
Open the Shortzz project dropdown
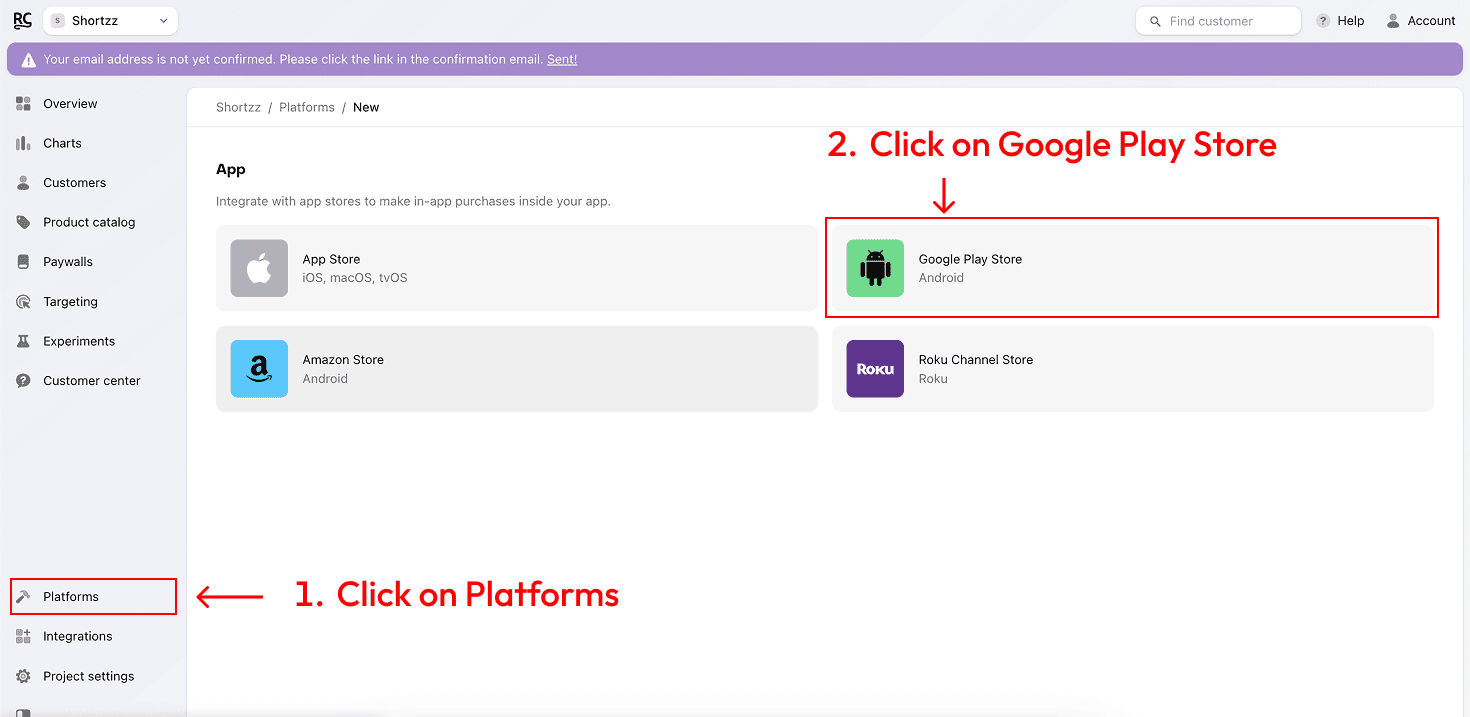point(111,21)
